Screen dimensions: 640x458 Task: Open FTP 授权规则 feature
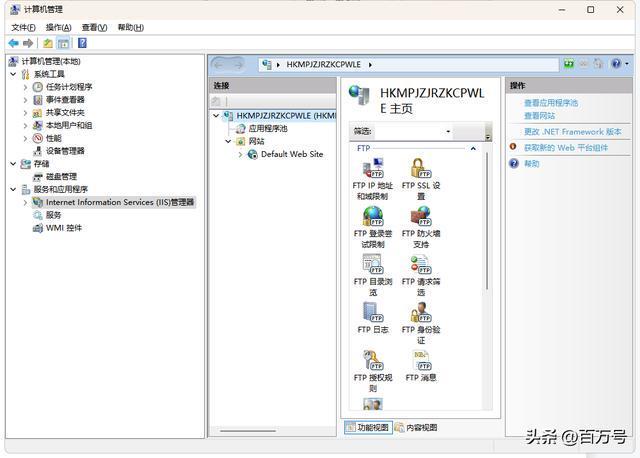coord(373,371)
